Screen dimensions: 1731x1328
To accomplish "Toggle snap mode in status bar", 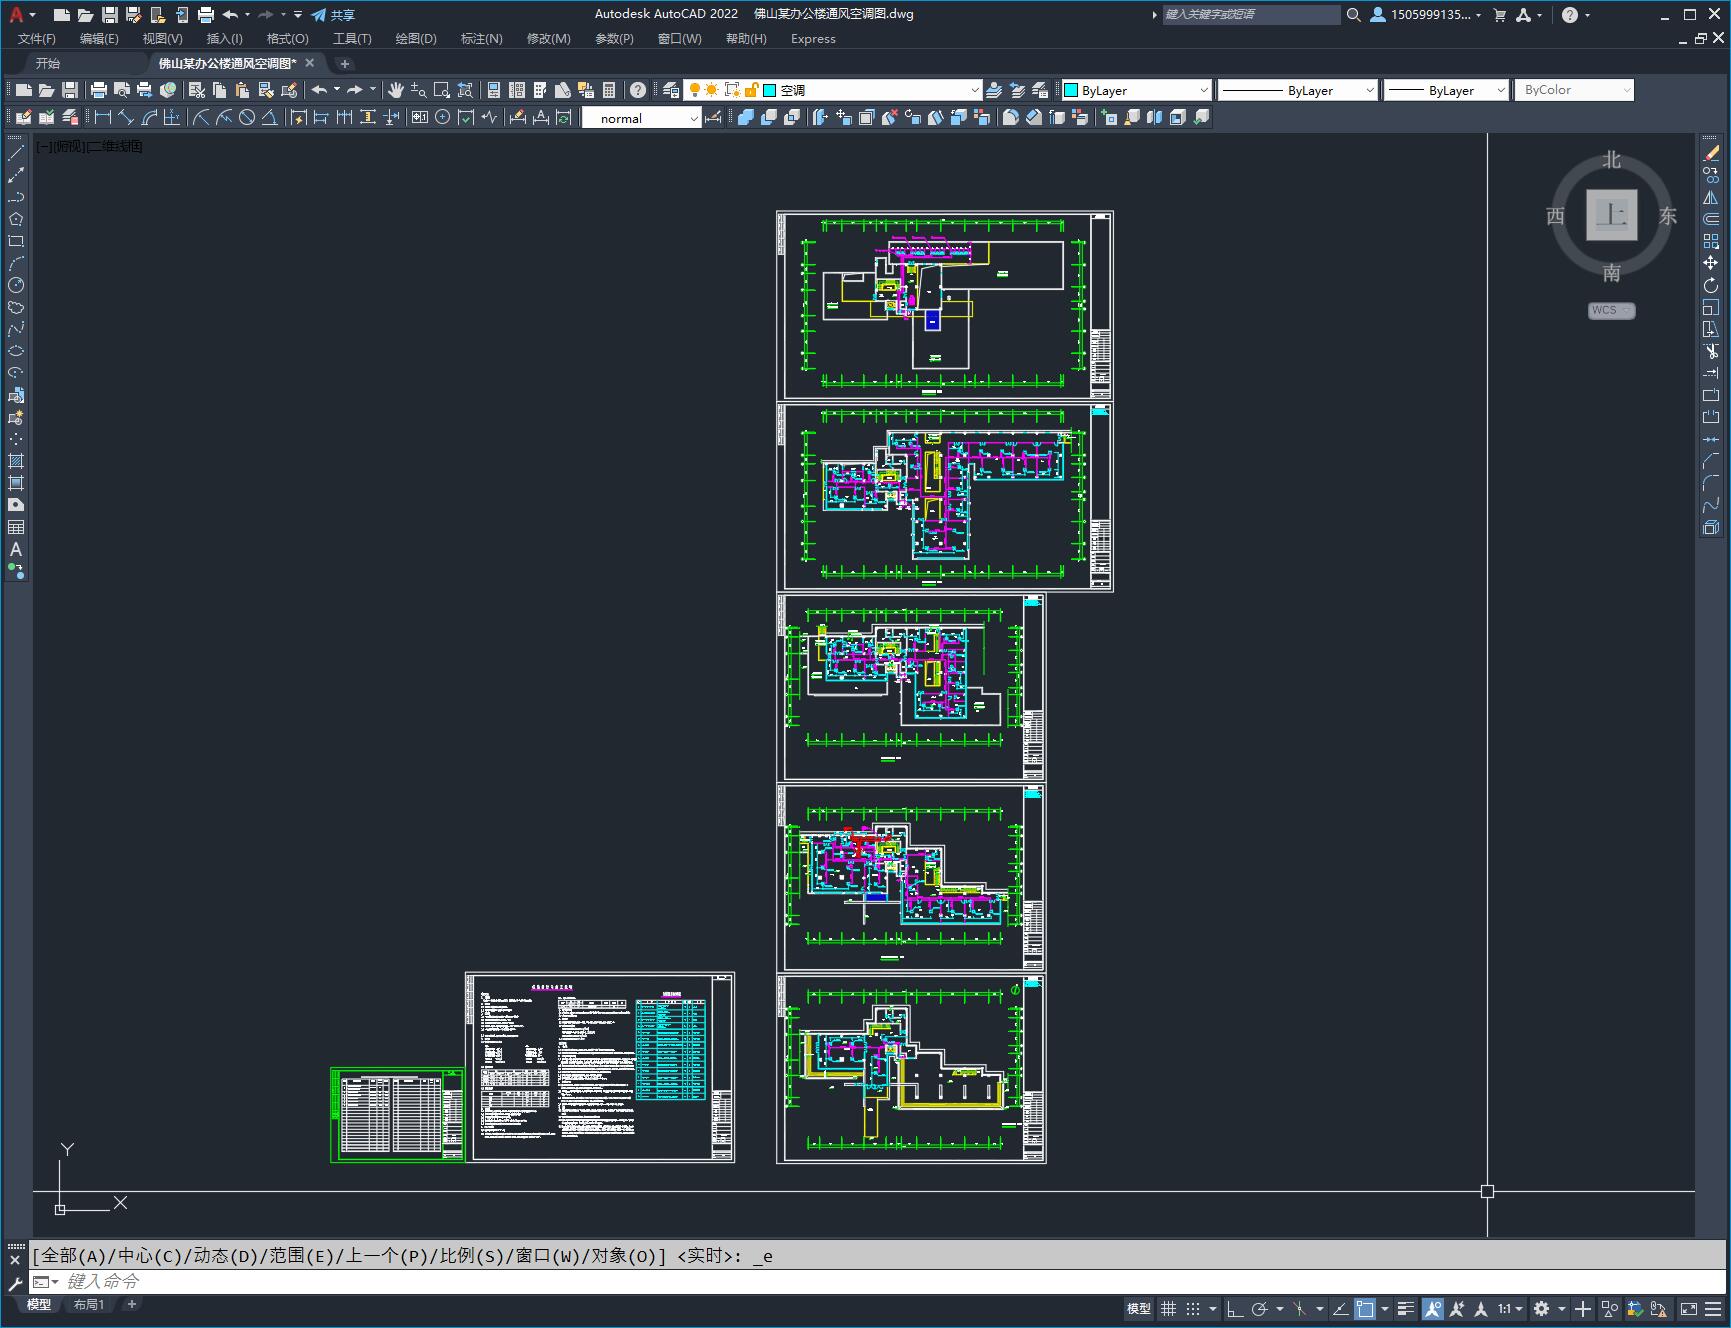I will [1193, 1309].
